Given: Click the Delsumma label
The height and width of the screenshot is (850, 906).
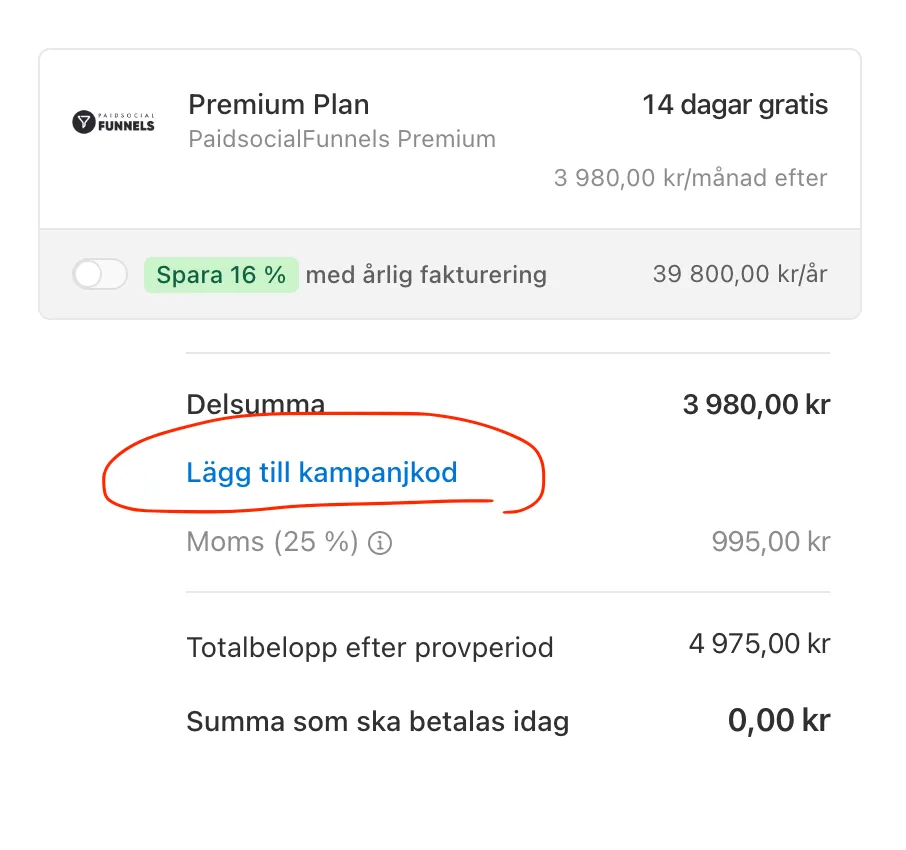Looking at the screenshot, I should coord(255,404).
